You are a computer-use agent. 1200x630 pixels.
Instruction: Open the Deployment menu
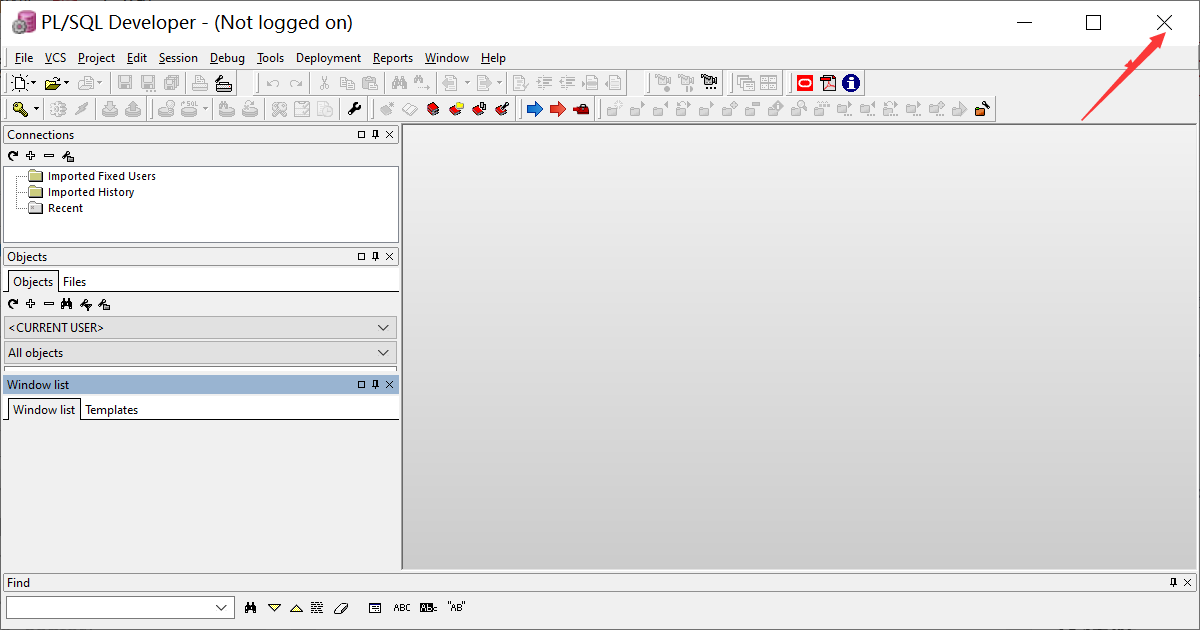328,58
